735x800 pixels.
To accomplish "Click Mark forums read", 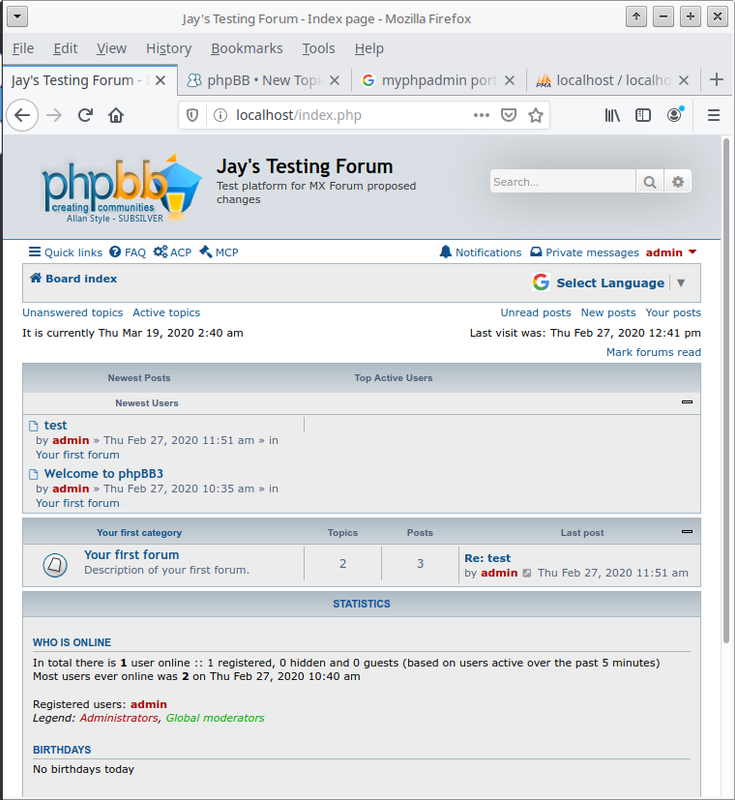I will coord(653,352).
